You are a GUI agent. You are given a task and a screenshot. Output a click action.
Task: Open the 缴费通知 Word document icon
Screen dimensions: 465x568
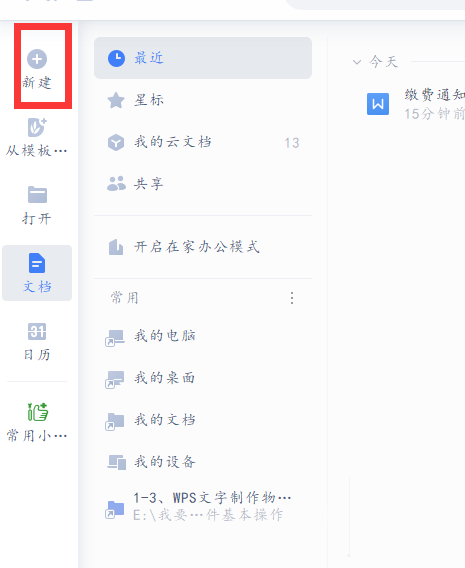[378, 104]
